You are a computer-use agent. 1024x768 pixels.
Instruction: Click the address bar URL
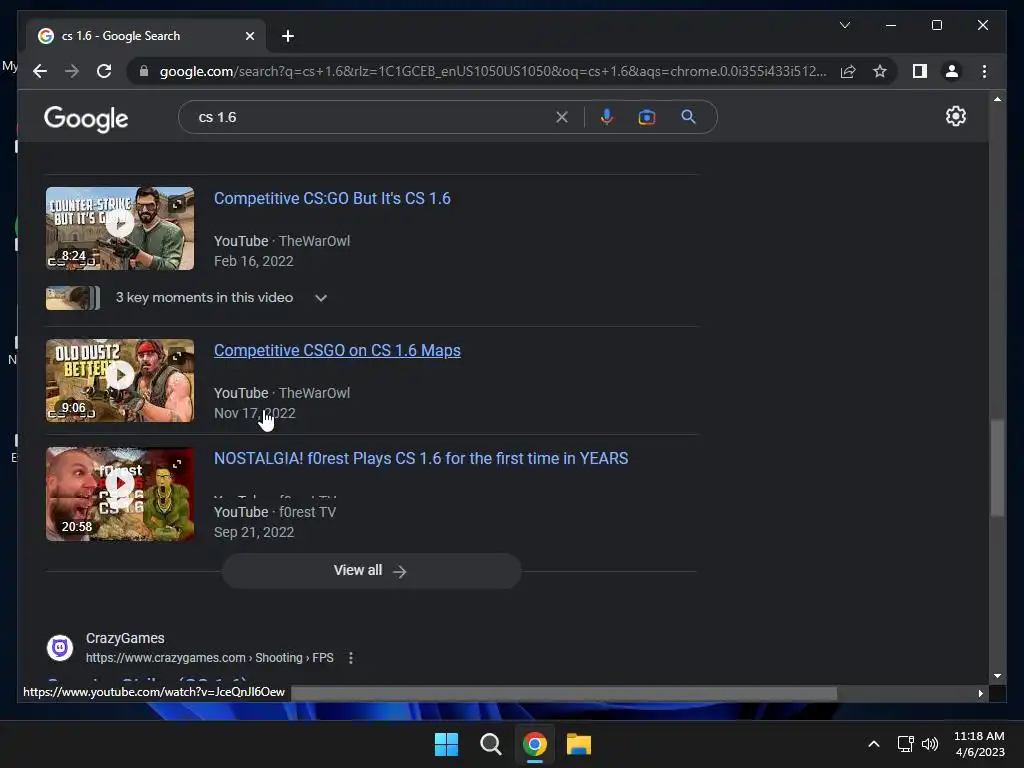pyautogui.click(x=492, y=71)
